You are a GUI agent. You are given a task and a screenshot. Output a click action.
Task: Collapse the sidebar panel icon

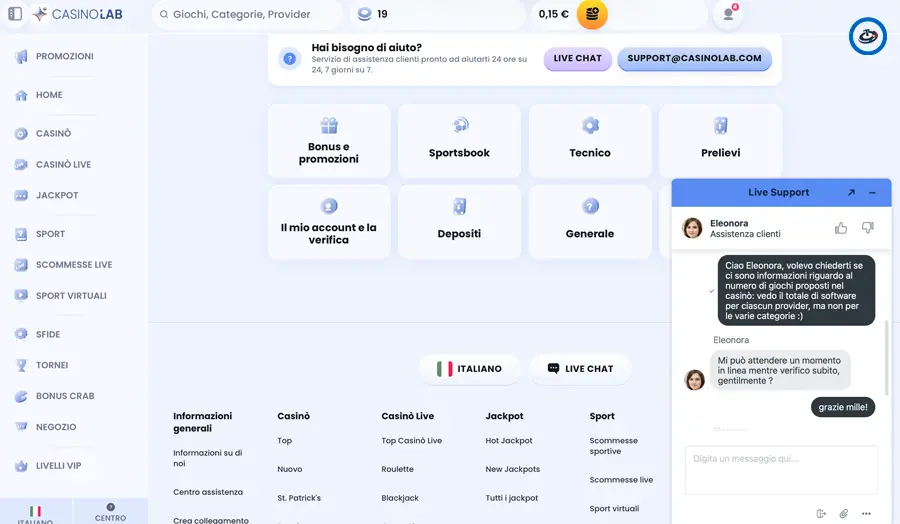[15, 14]
